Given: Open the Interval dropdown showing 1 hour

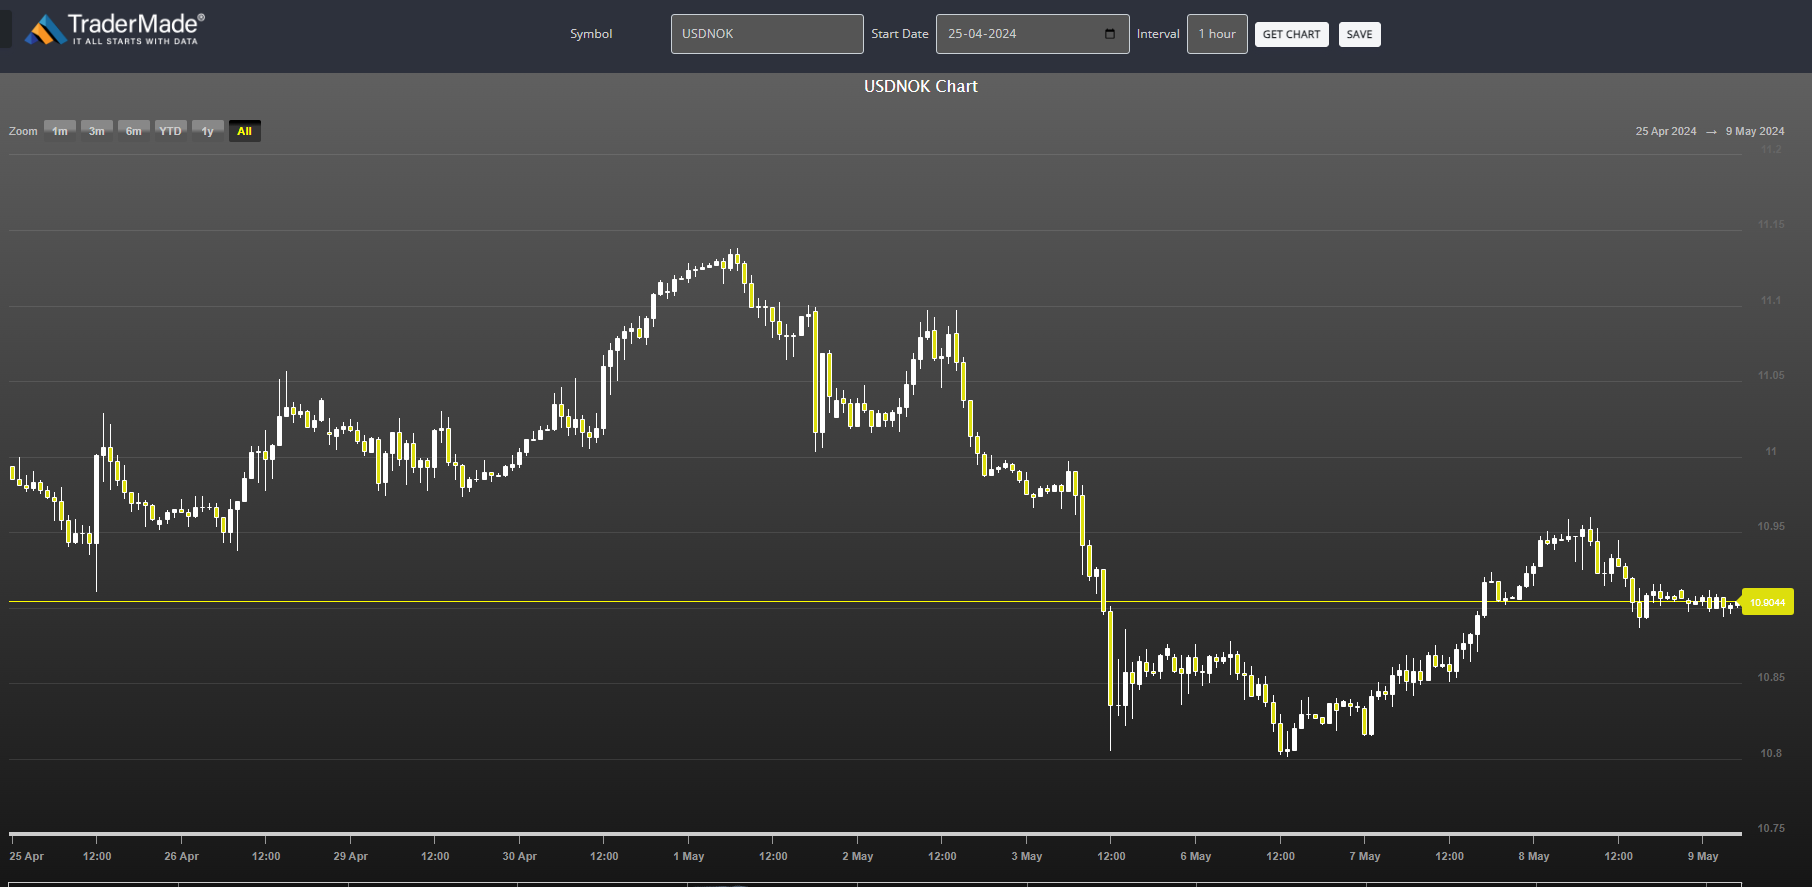Looking at the screenshot, I should click(x=1217, y=34).
